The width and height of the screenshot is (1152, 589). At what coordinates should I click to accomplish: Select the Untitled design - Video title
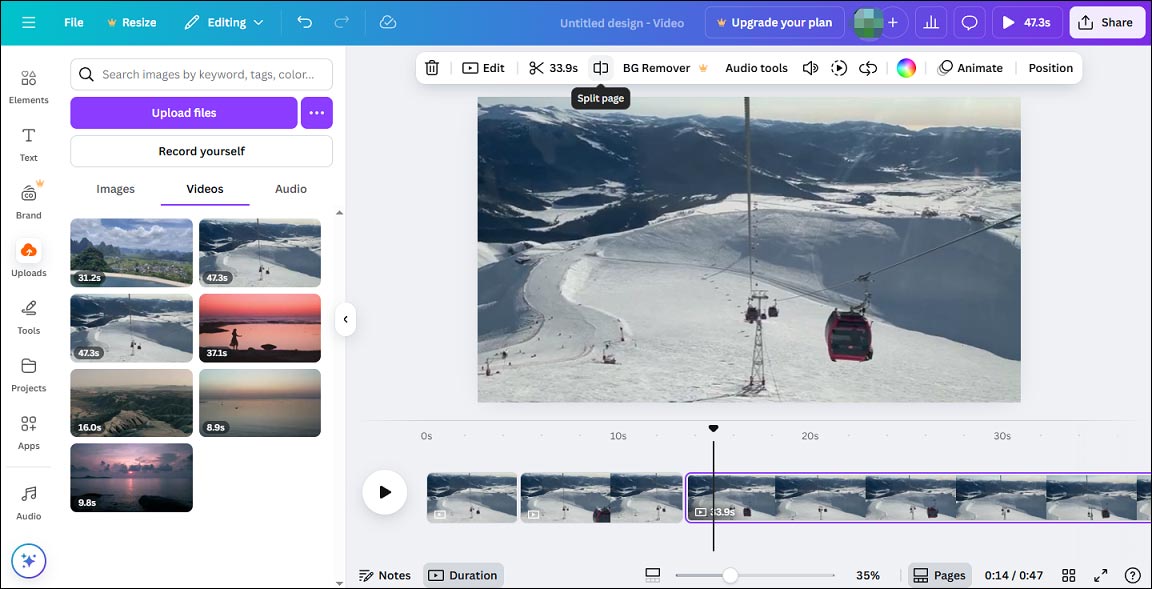click(x=622, y=23)
